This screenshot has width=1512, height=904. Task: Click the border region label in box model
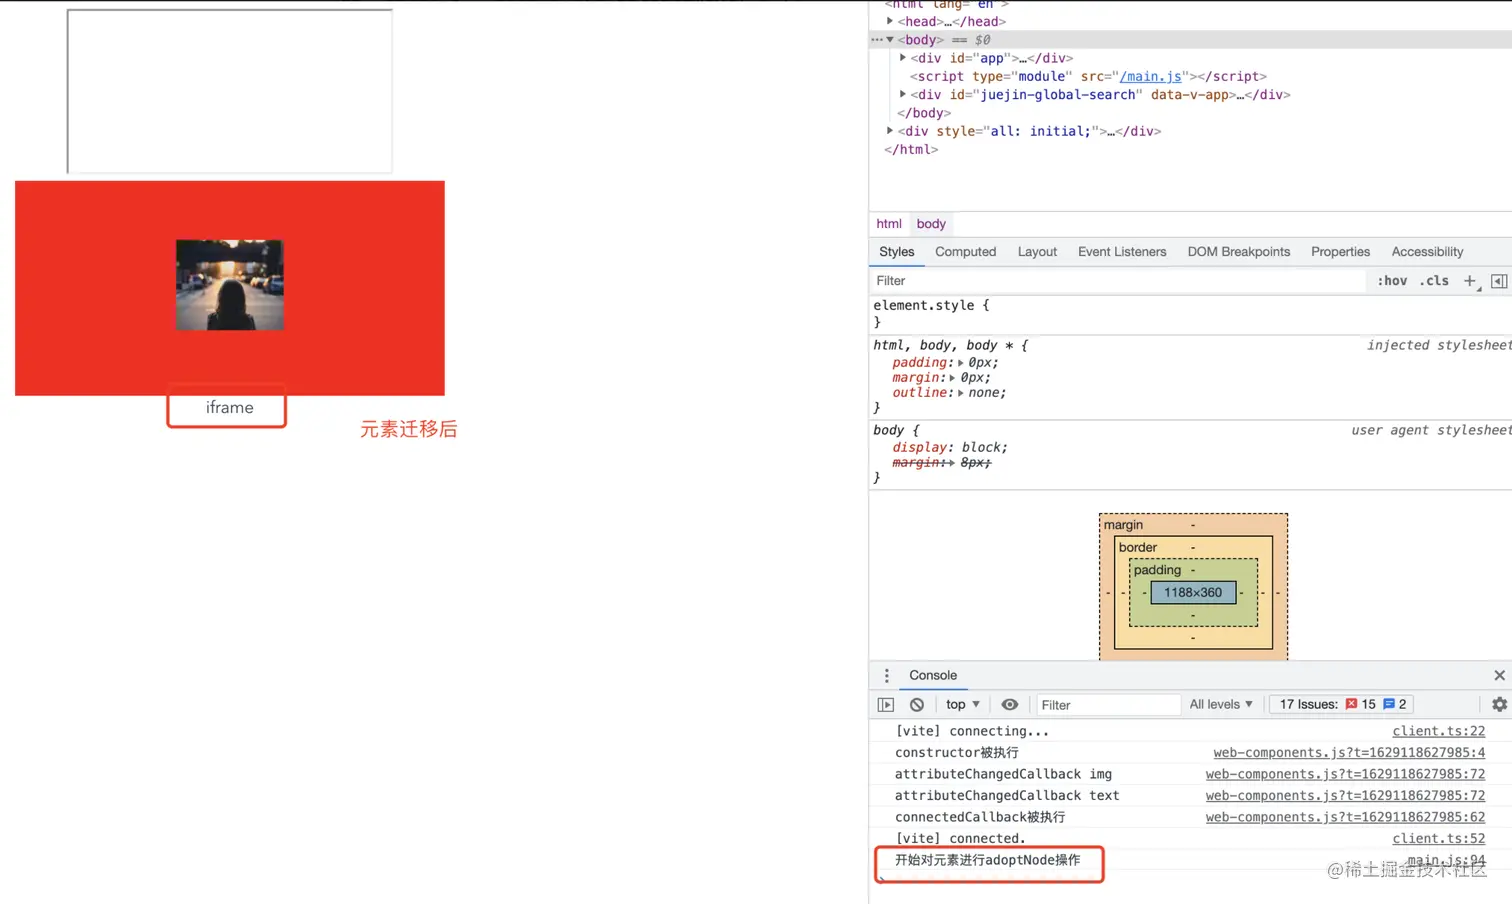tap(1138, 548)
